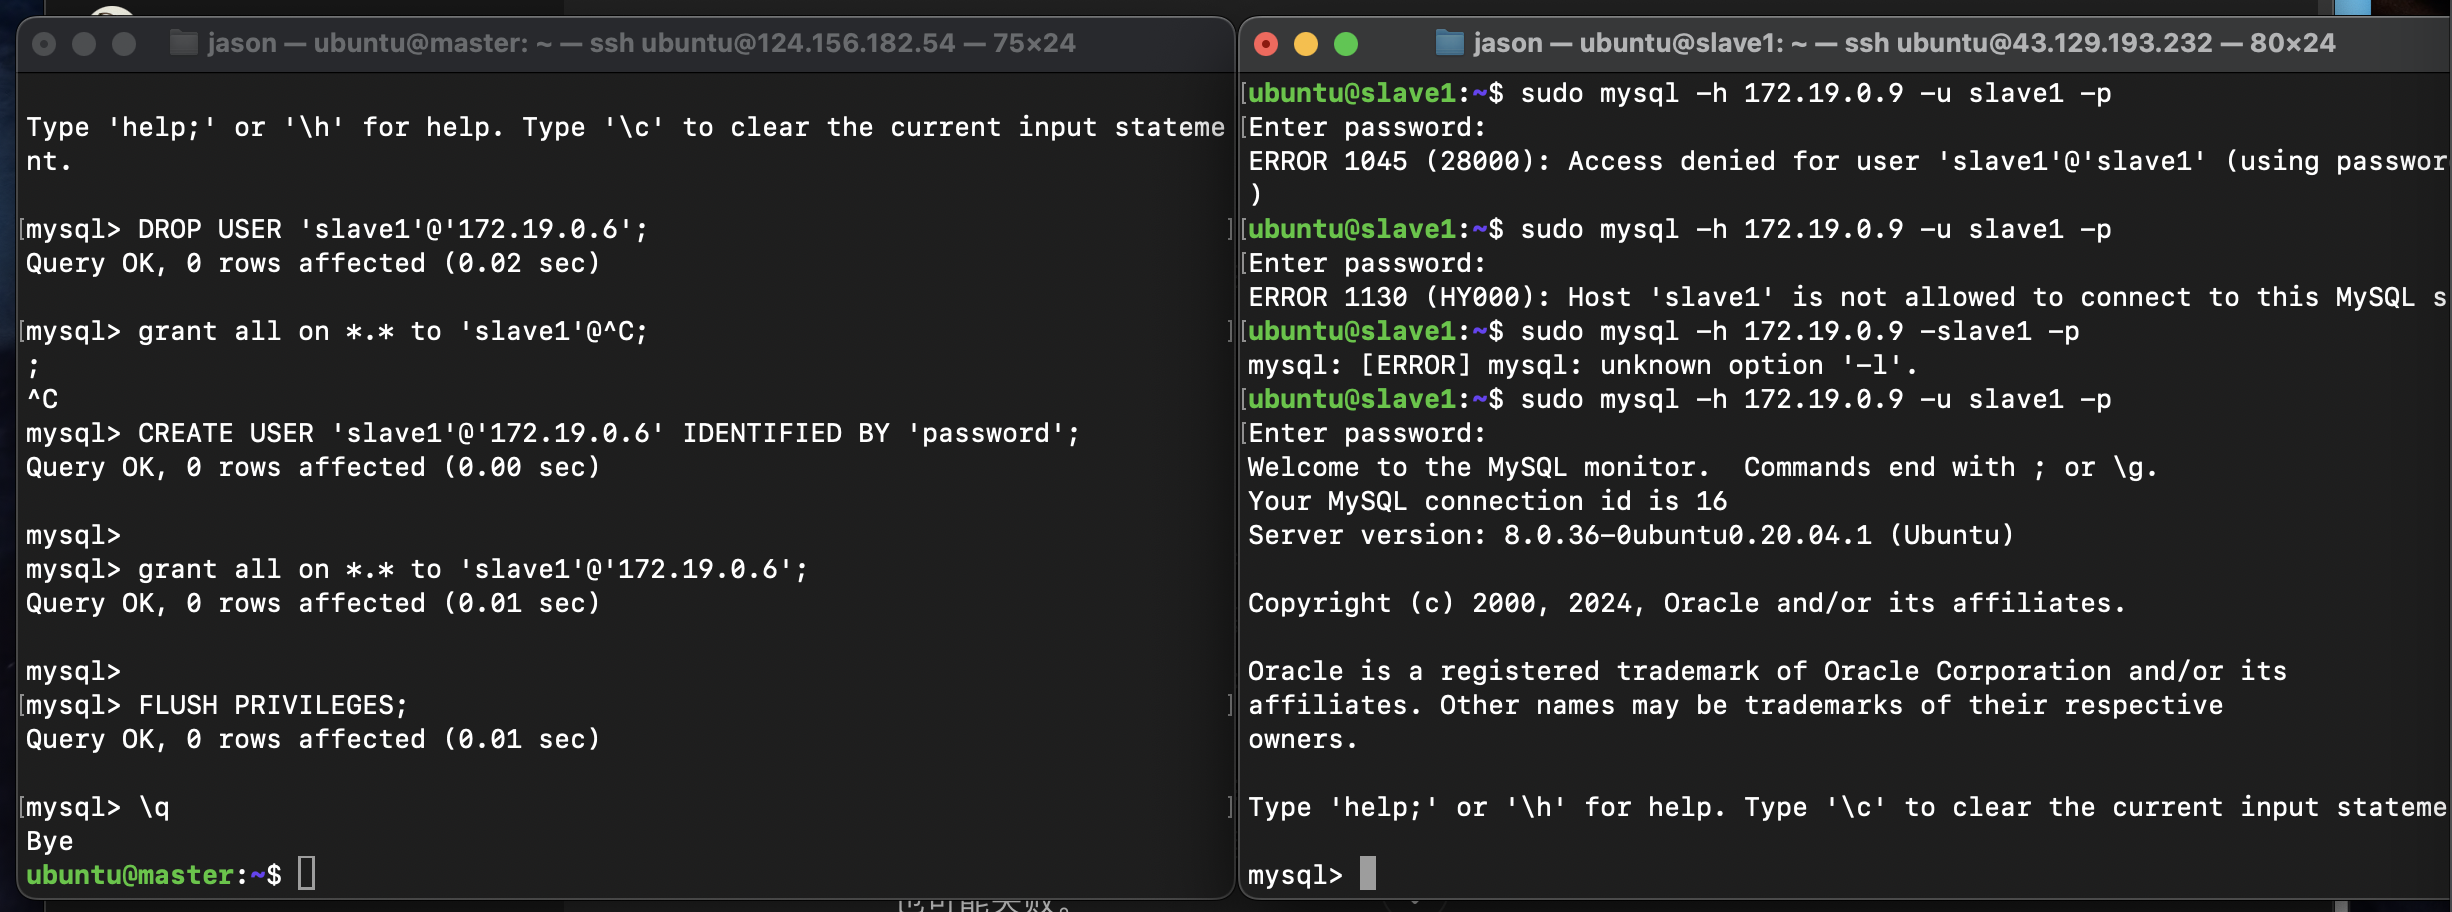
Task: Minimize the slave1 terminal with yellow button
Action: [1306, 44]
